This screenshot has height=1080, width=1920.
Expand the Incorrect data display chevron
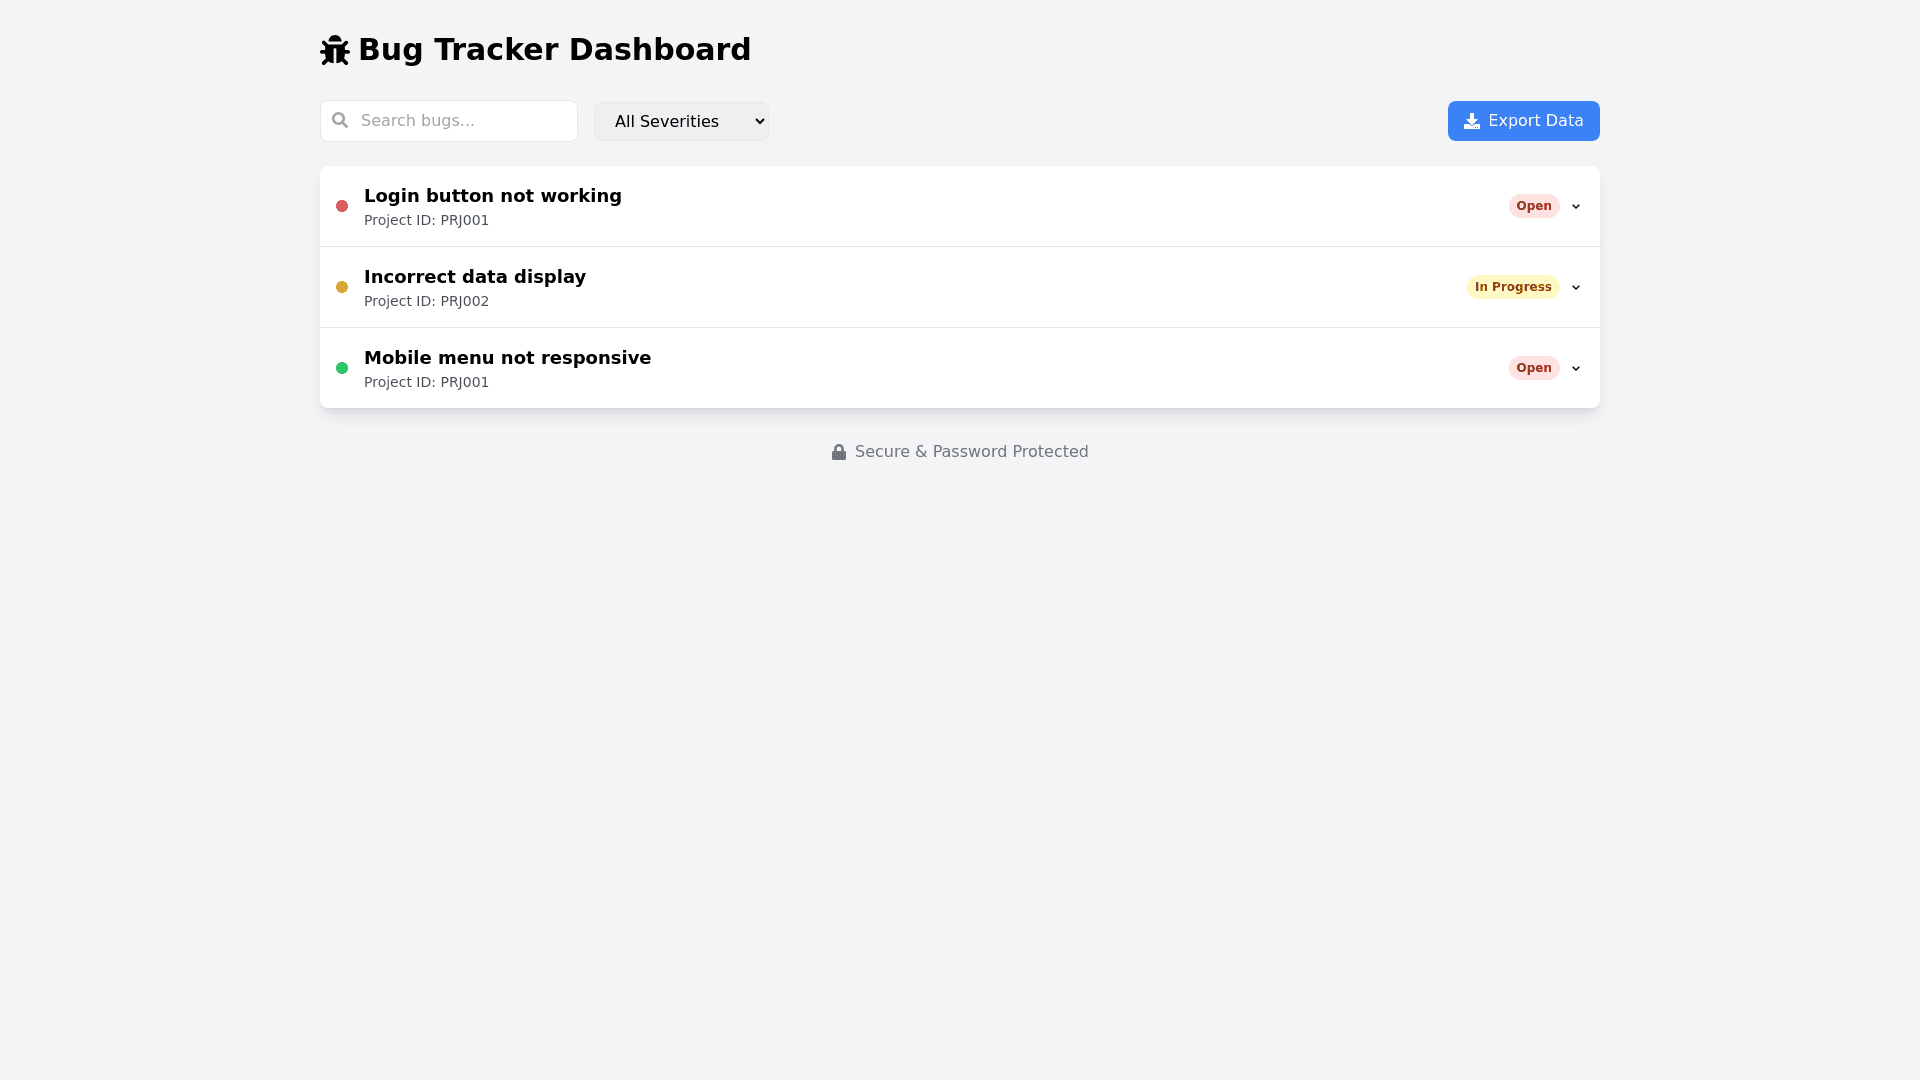(x=1576, y=287)
